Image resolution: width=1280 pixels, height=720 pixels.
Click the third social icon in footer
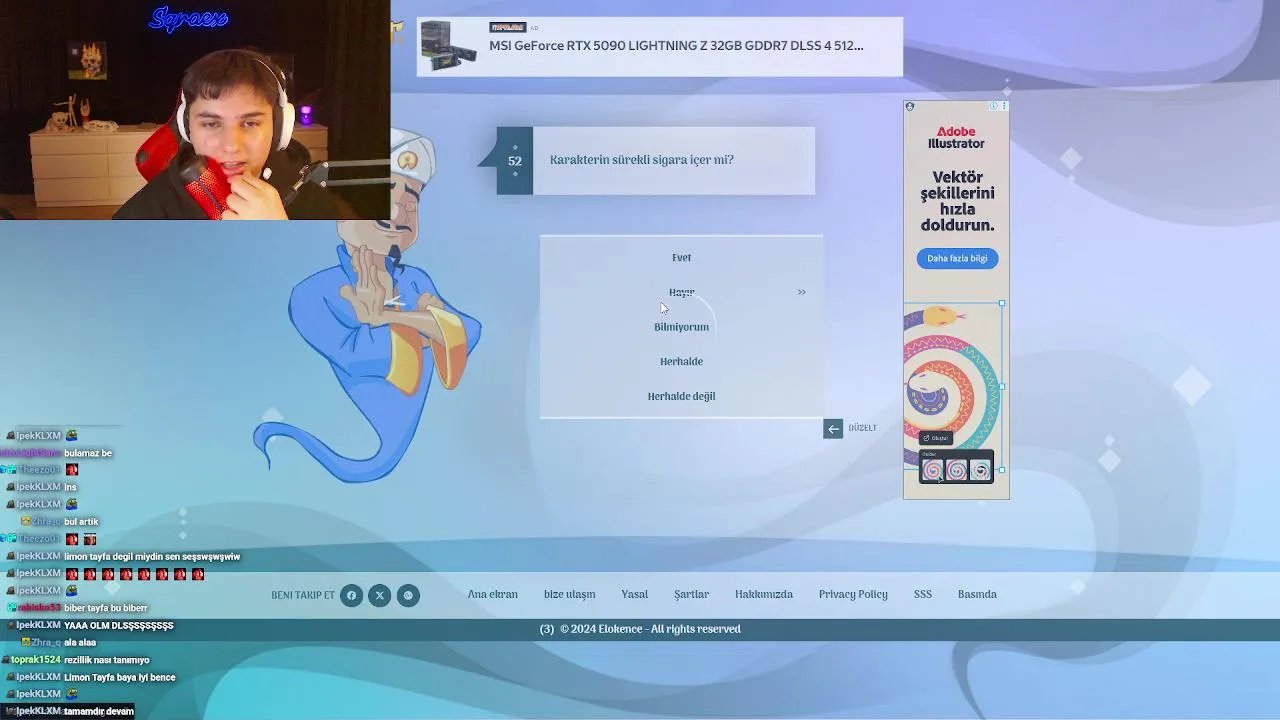click(x=407, y=595)
